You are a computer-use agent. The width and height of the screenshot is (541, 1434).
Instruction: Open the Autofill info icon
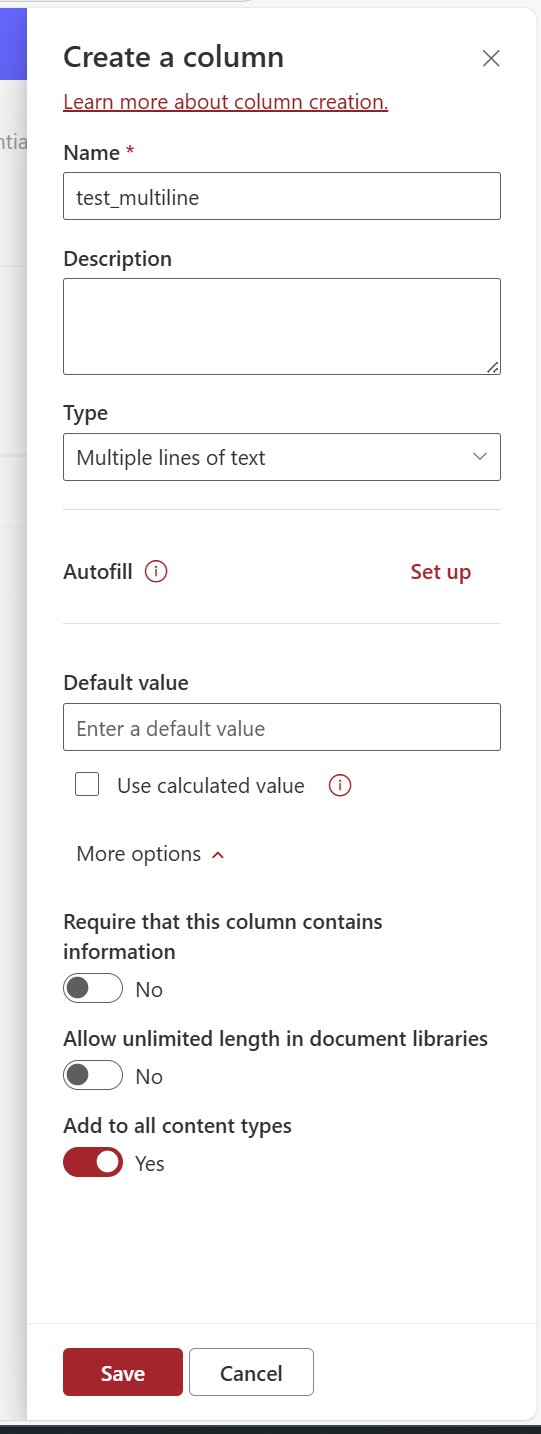point(156,572)
